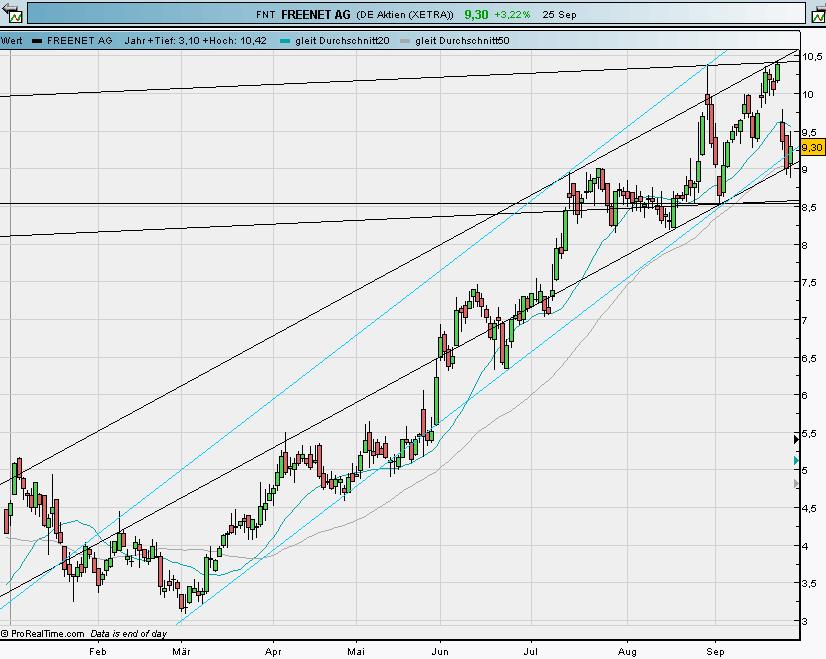Select the gleit Durchschnitt20 legend label
This screenshot has height=659, width=826.
(340, 41)
